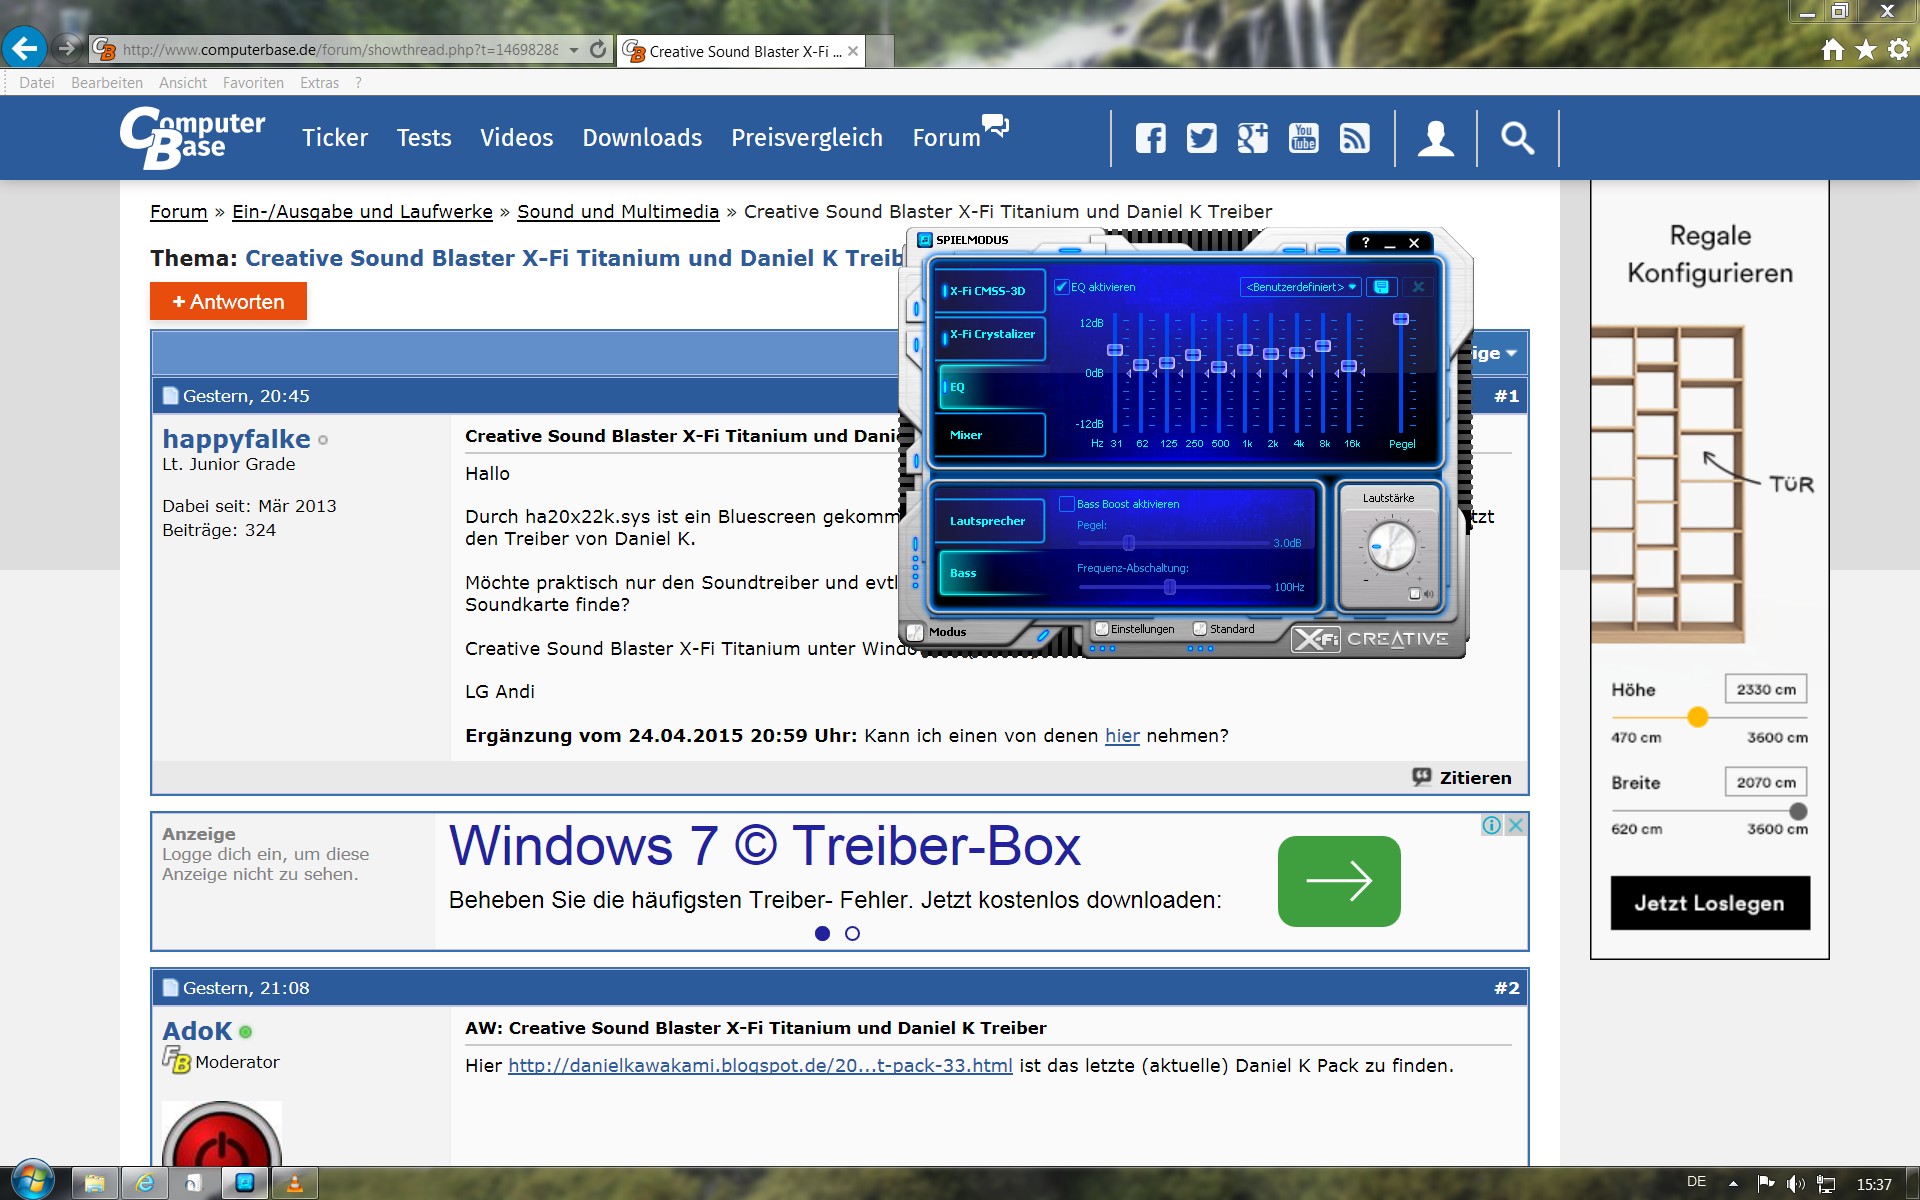Toggle mute checkbox under volume knob
This screenshot has height=1200, width=1920.
[1414, 594]
